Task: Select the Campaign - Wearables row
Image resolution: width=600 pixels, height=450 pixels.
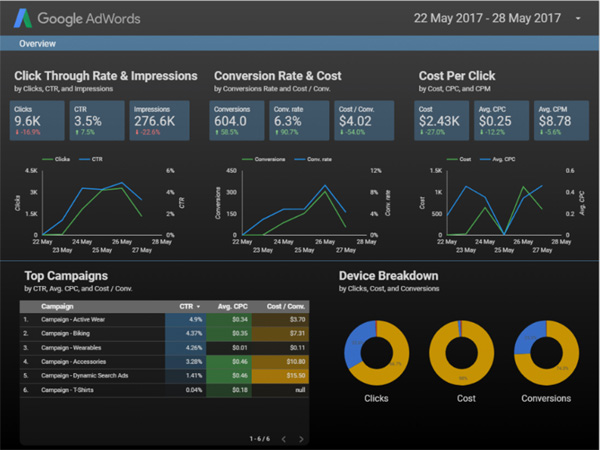Action: [164, 348]
